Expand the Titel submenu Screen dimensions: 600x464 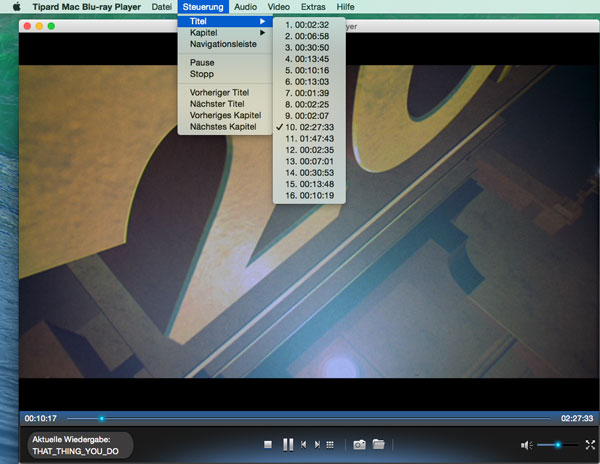coord(225,21)
